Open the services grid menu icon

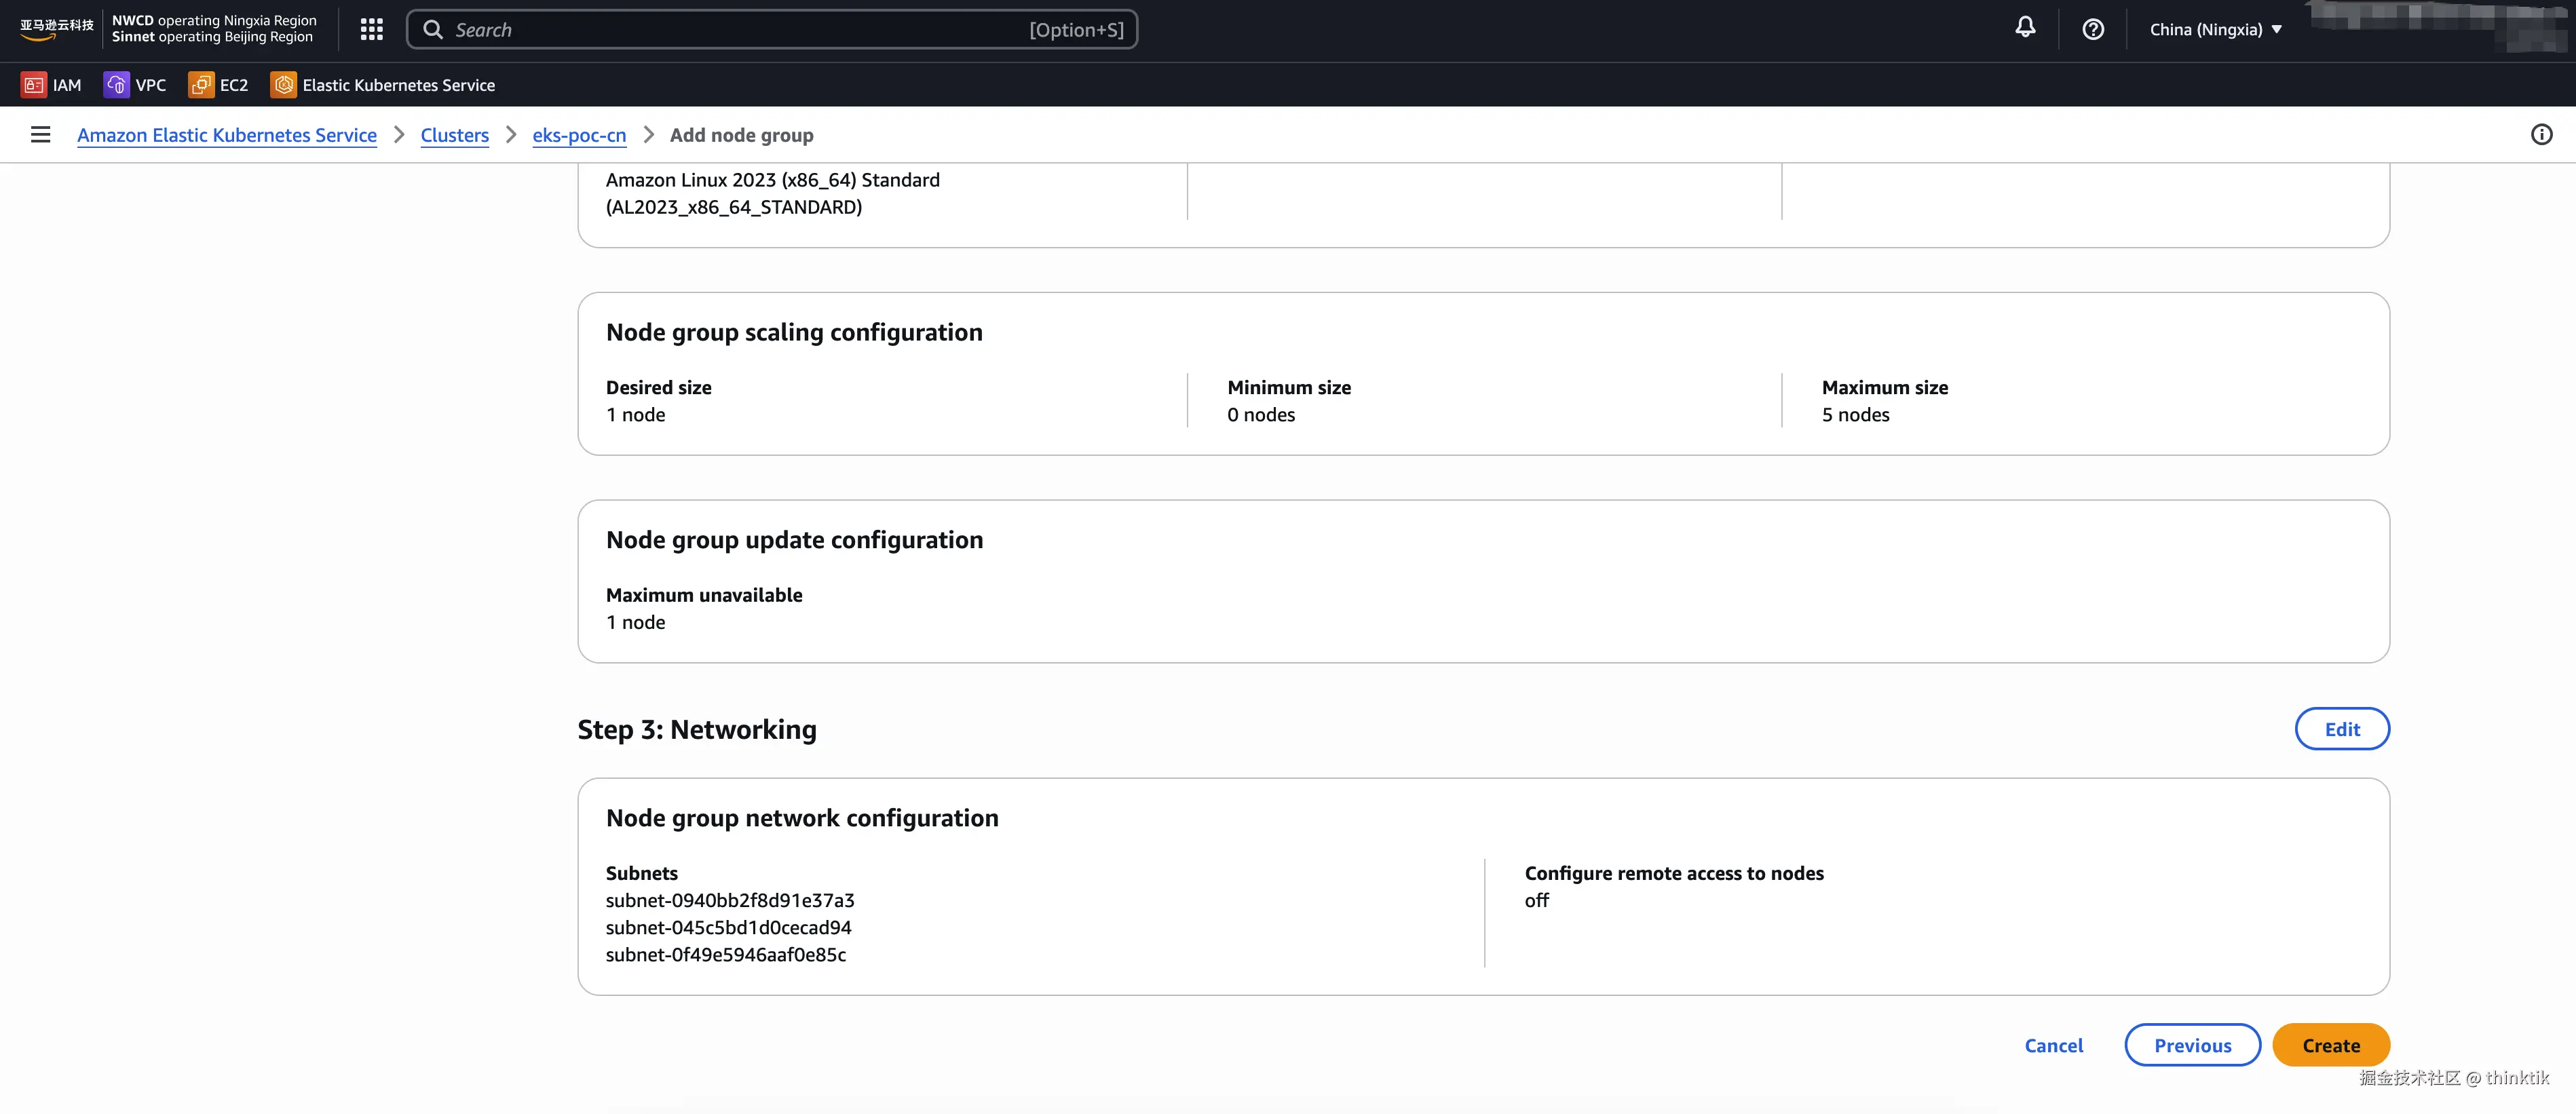[x=371, y=30]
